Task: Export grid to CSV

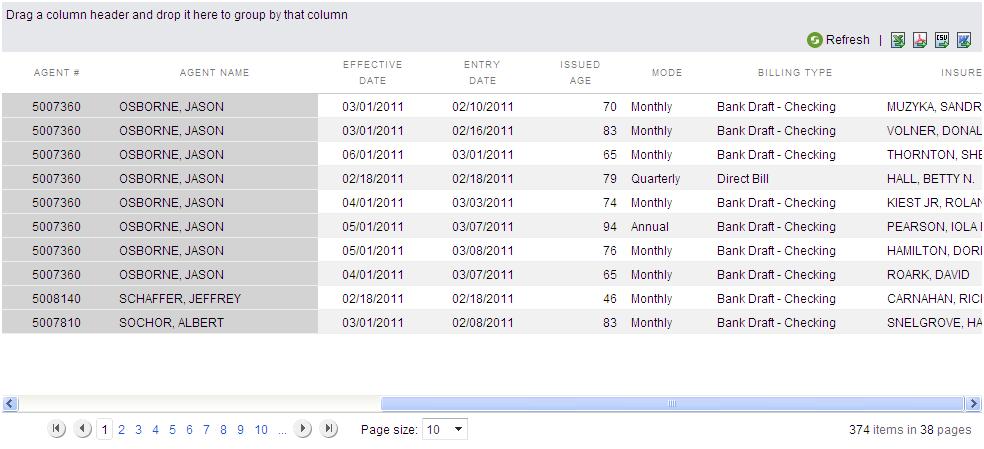Action: pos(942,40)
